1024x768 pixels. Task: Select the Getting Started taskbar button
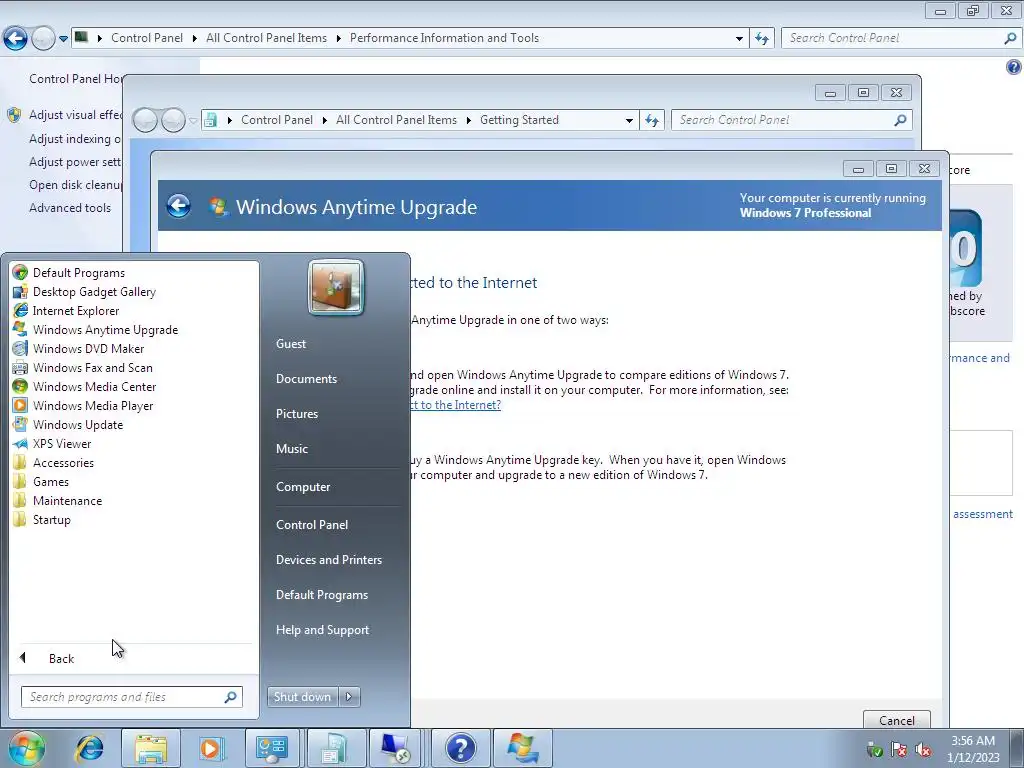pos(336,748)
